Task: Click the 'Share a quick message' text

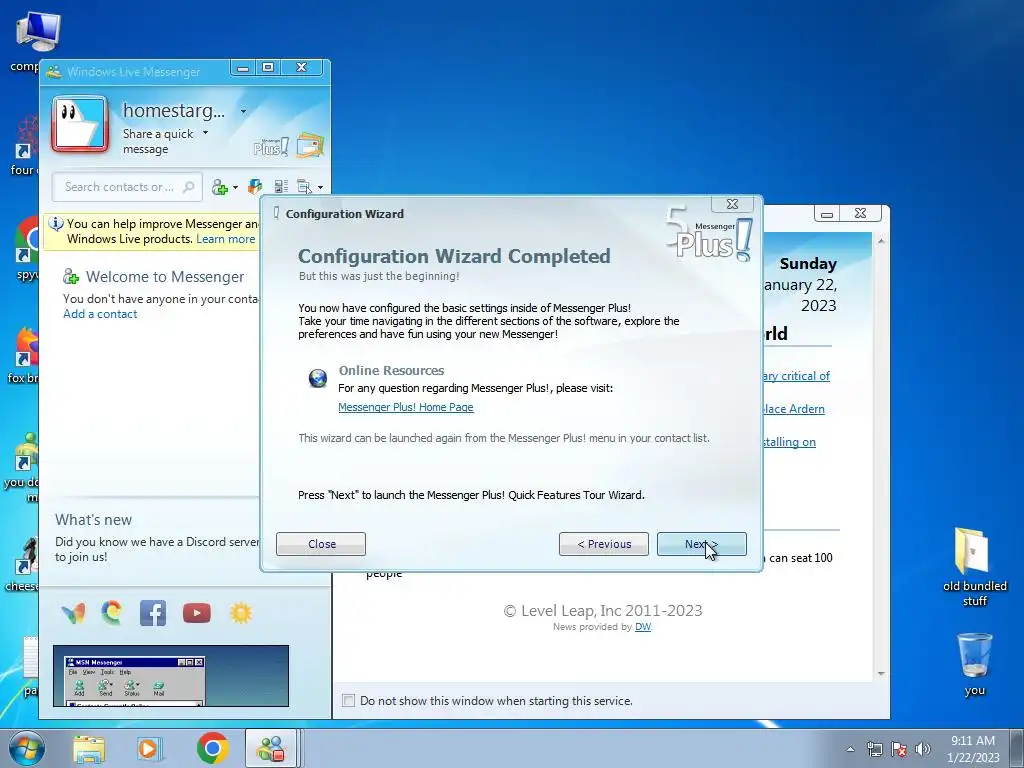Action: [158, 141]
